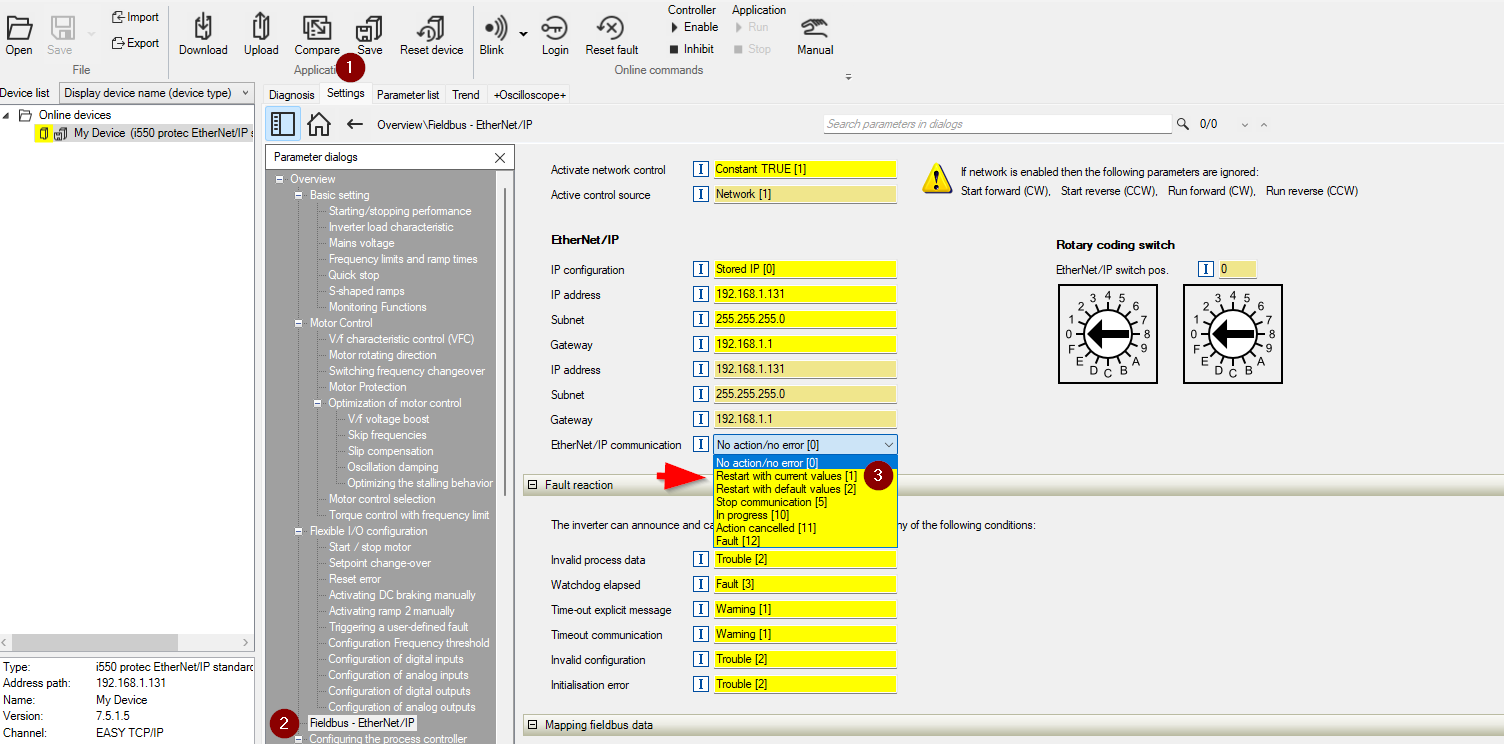Collapse the Mapping fieldbus data section
Viewport: 1504px width, 744px height.
533,725
